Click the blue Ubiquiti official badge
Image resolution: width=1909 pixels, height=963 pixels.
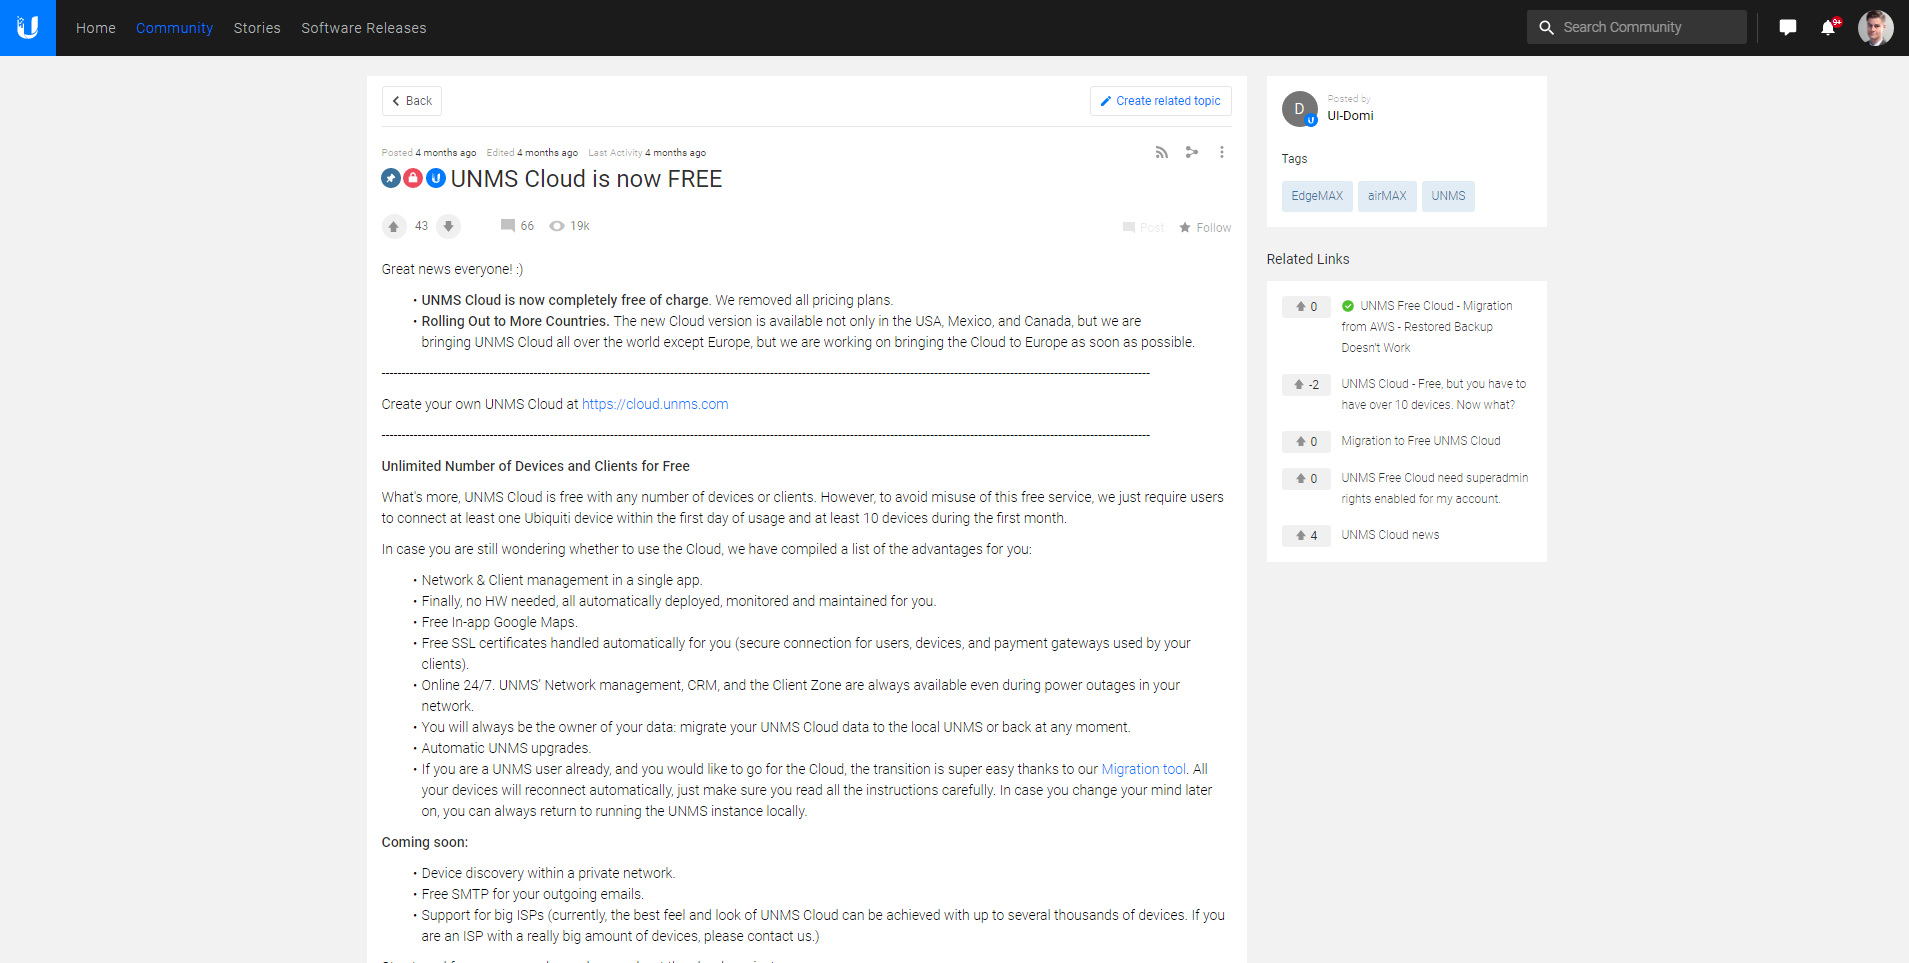[x=436, y=178]
